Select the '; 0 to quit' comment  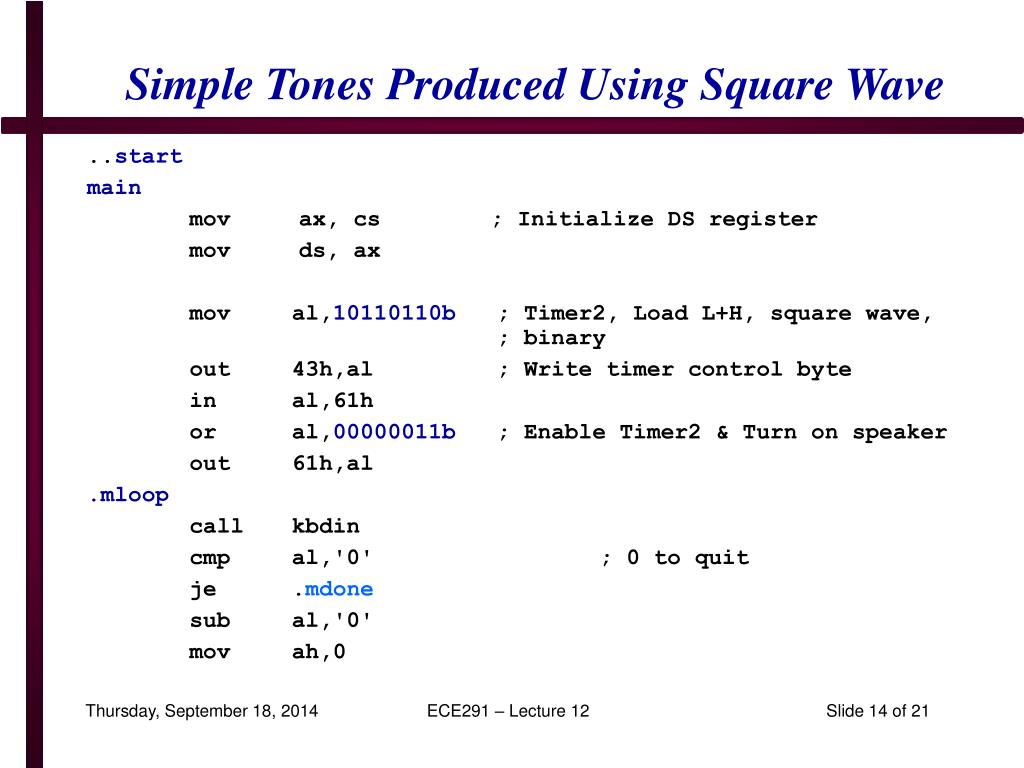(x=675, y=558)
